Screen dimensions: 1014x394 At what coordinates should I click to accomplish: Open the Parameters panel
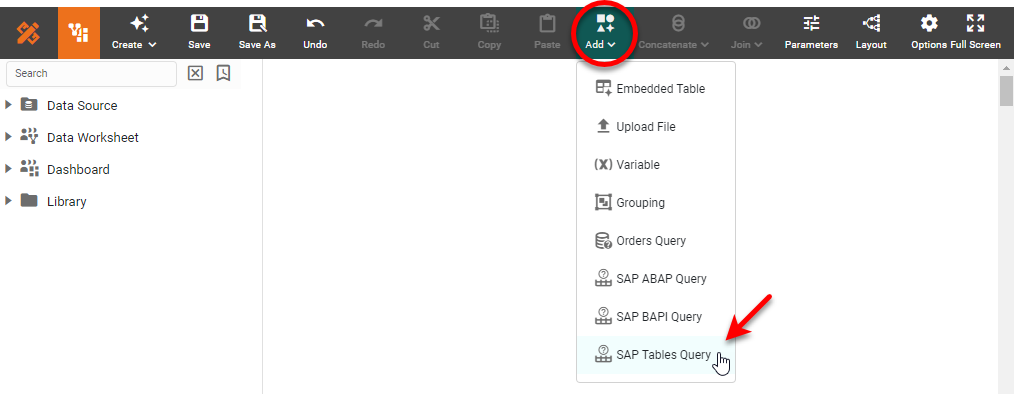(x=812, y=33)
